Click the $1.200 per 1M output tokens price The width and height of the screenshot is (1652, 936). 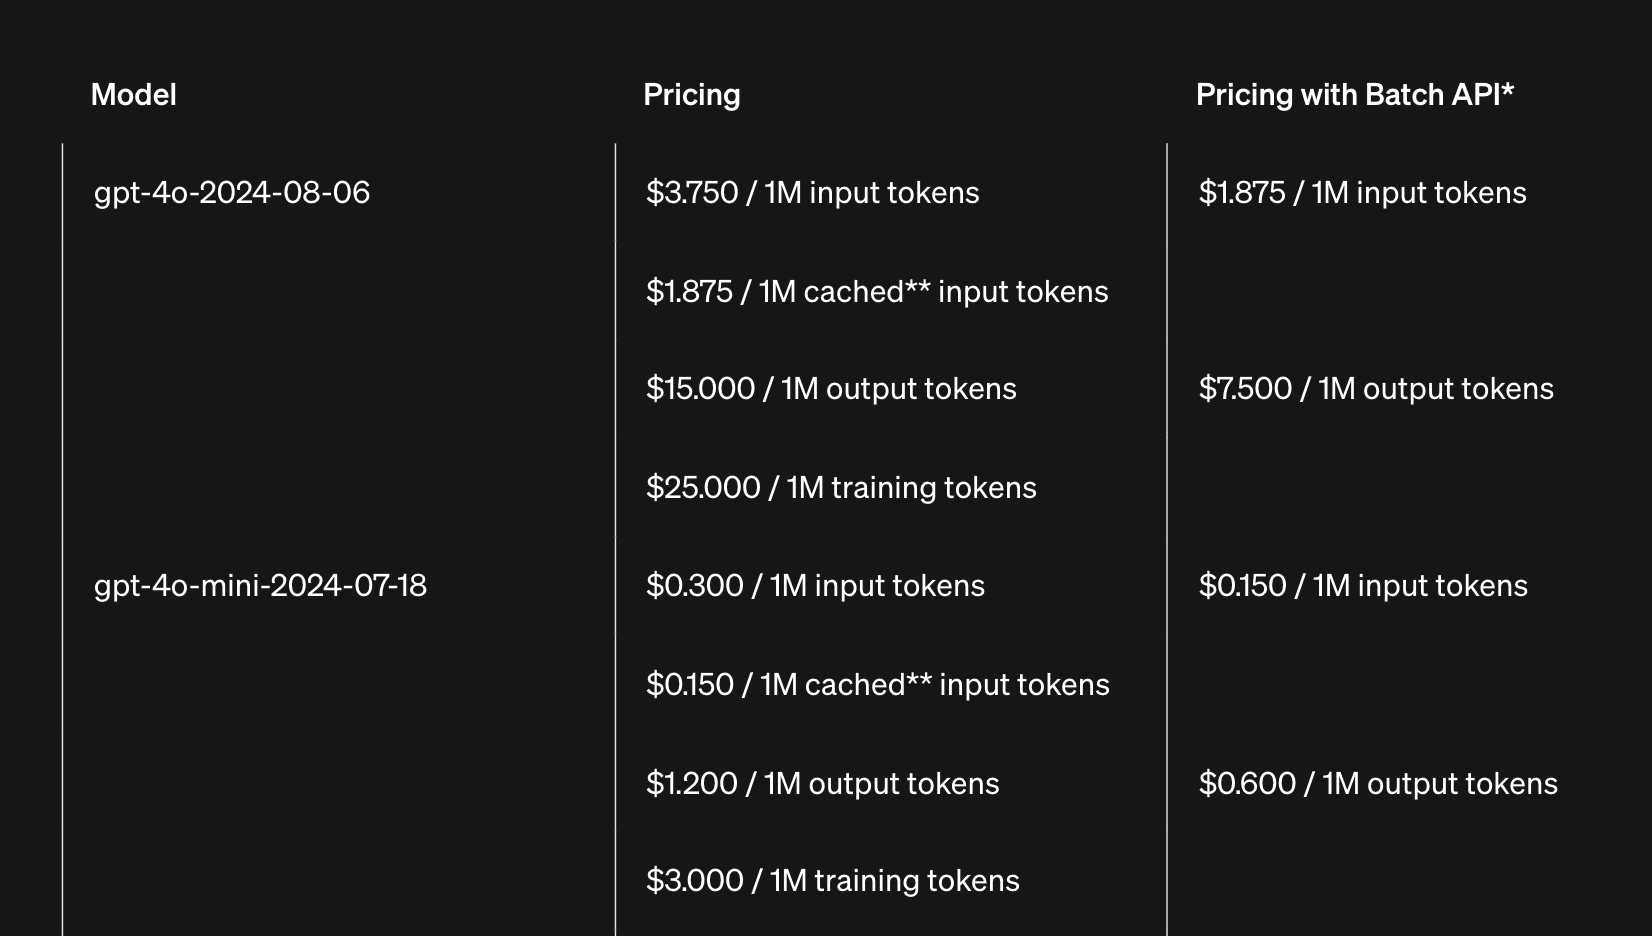coord(822,783)
